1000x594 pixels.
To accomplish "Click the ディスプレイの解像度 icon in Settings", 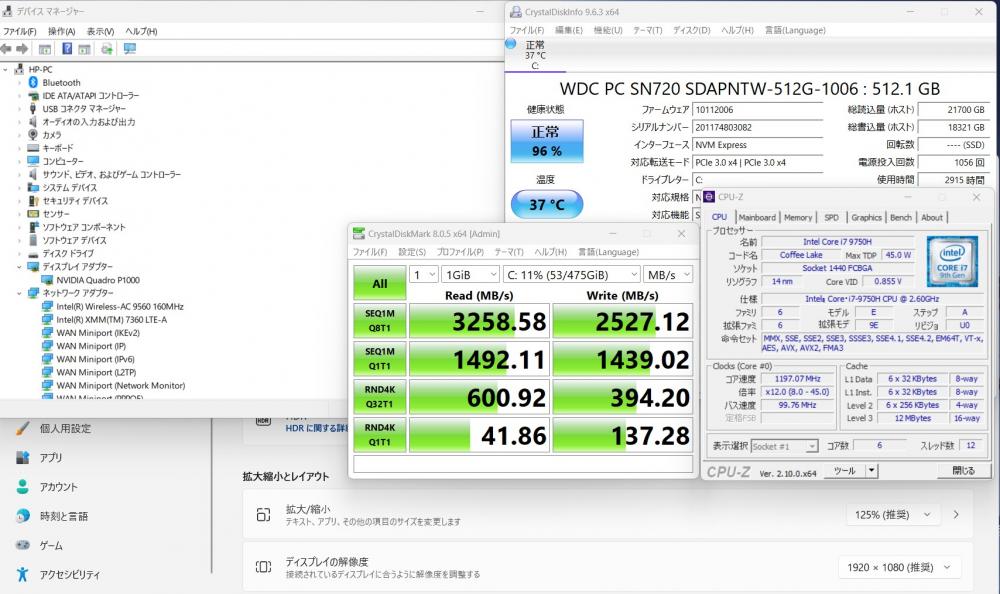I will (x=263, y=567).
